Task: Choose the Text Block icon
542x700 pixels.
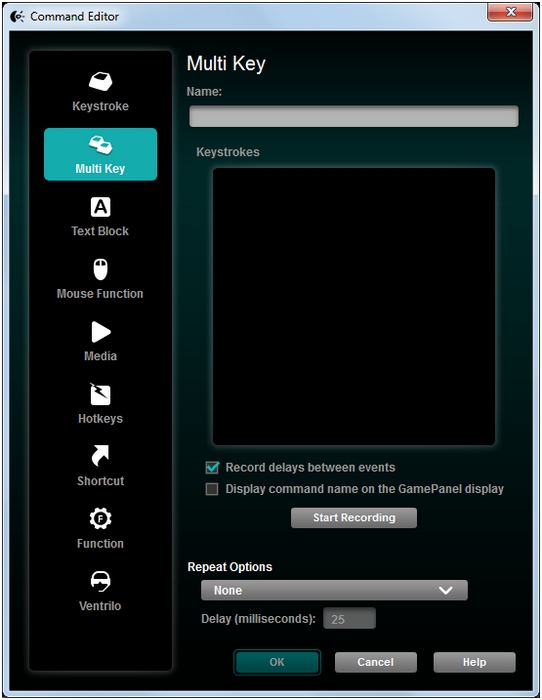Action: coord(100,207)
